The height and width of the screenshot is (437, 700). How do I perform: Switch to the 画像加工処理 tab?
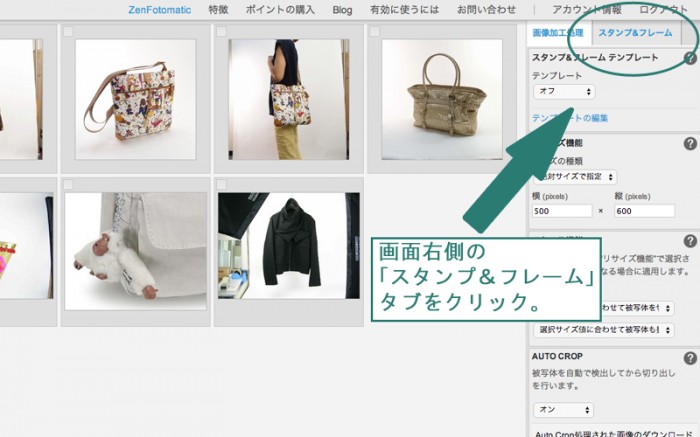pos(558,33)
